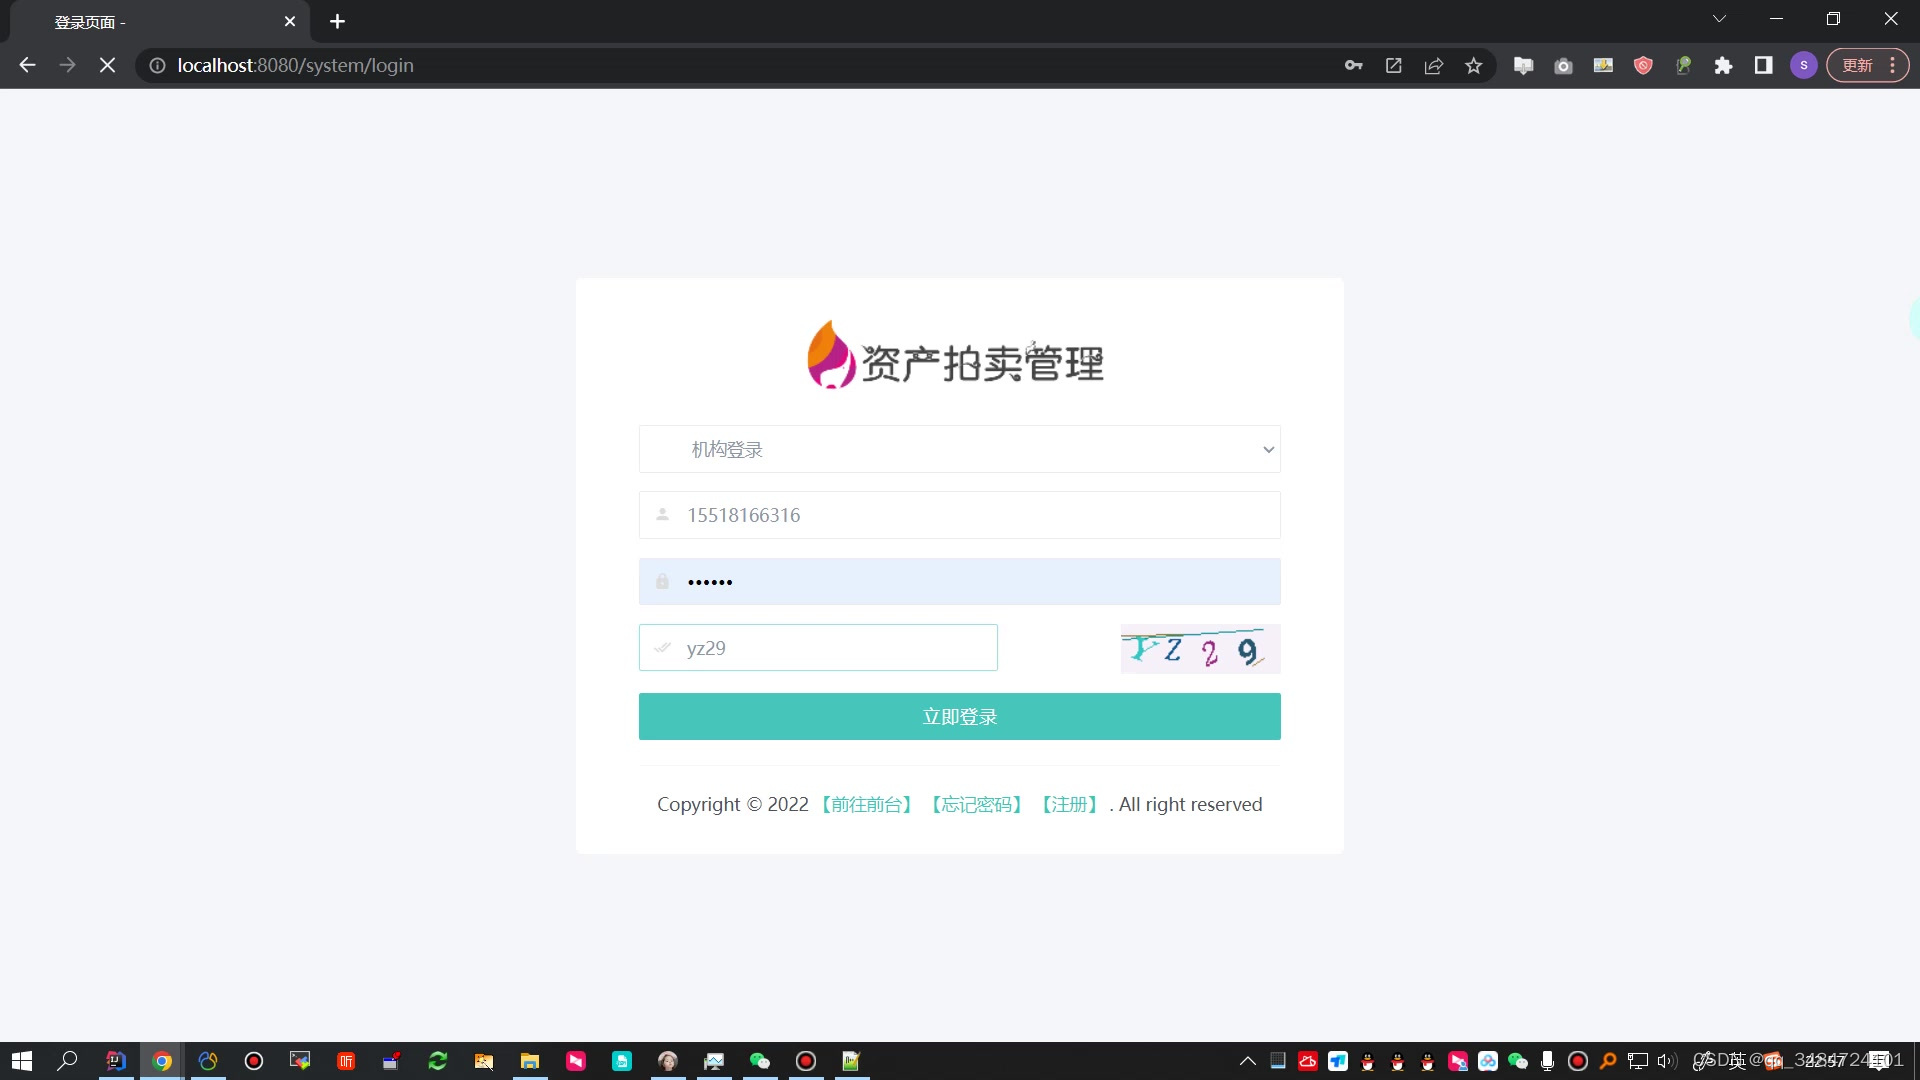Screen dimensions: 1920x1080
Task: Open the browser side panel icon
Action: click(1763, 65)
